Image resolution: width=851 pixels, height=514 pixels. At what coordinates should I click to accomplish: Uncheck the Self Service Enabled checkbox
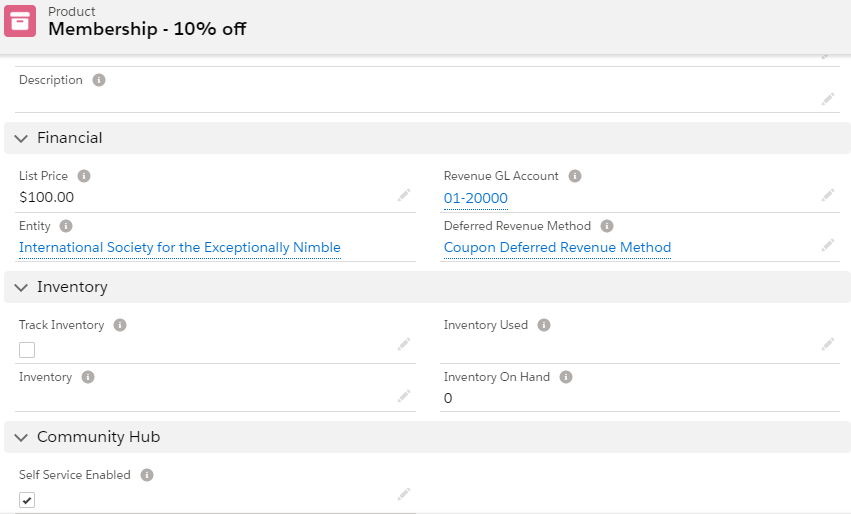point(27,499)
